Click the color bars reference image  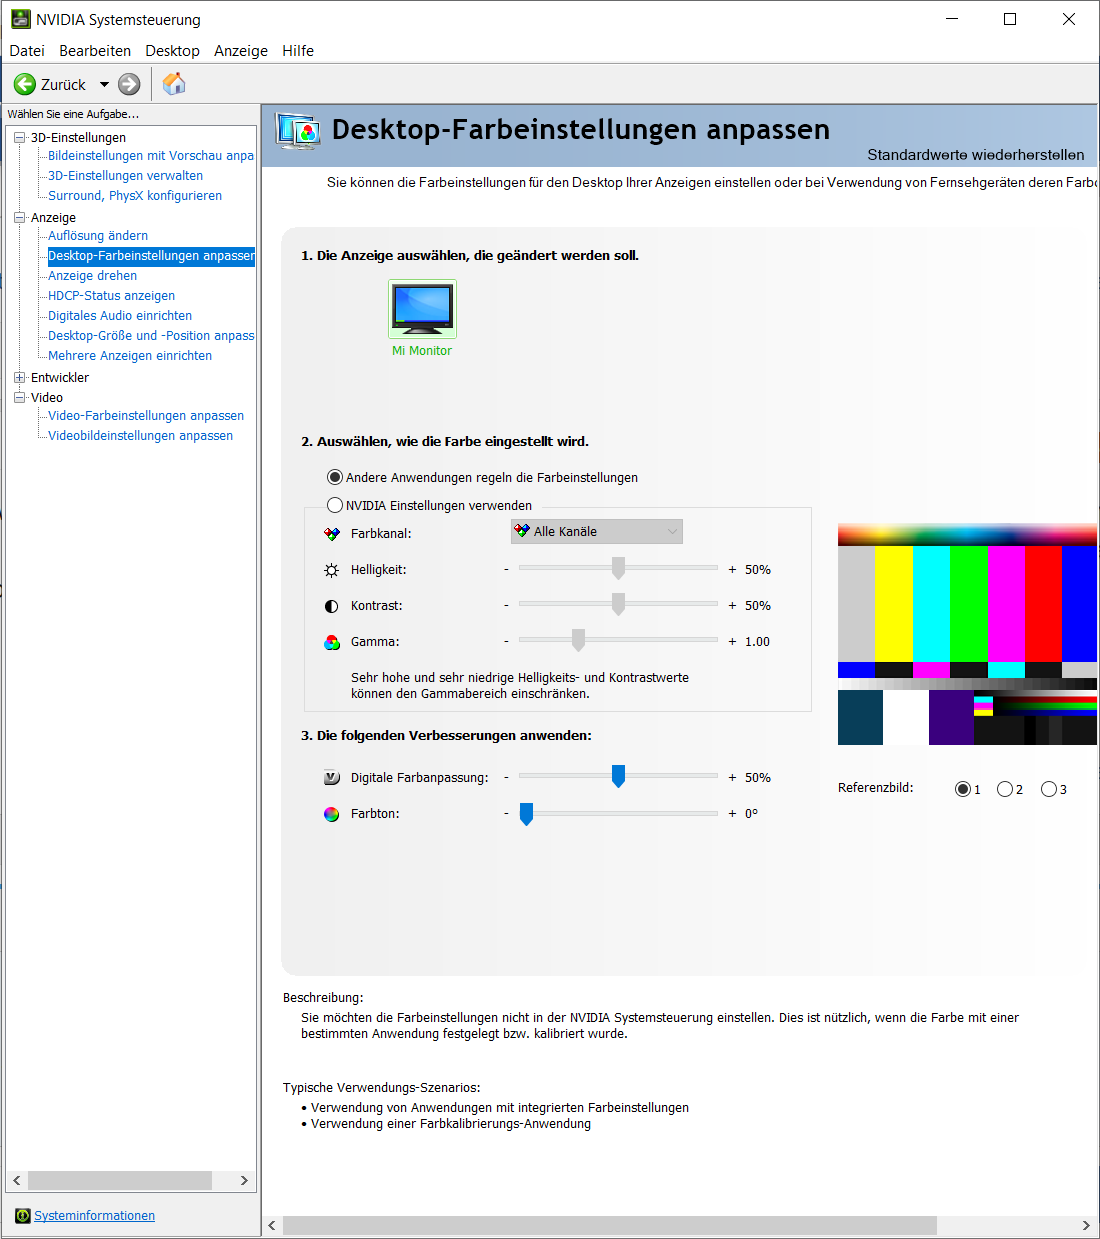(x=967, y=634)
